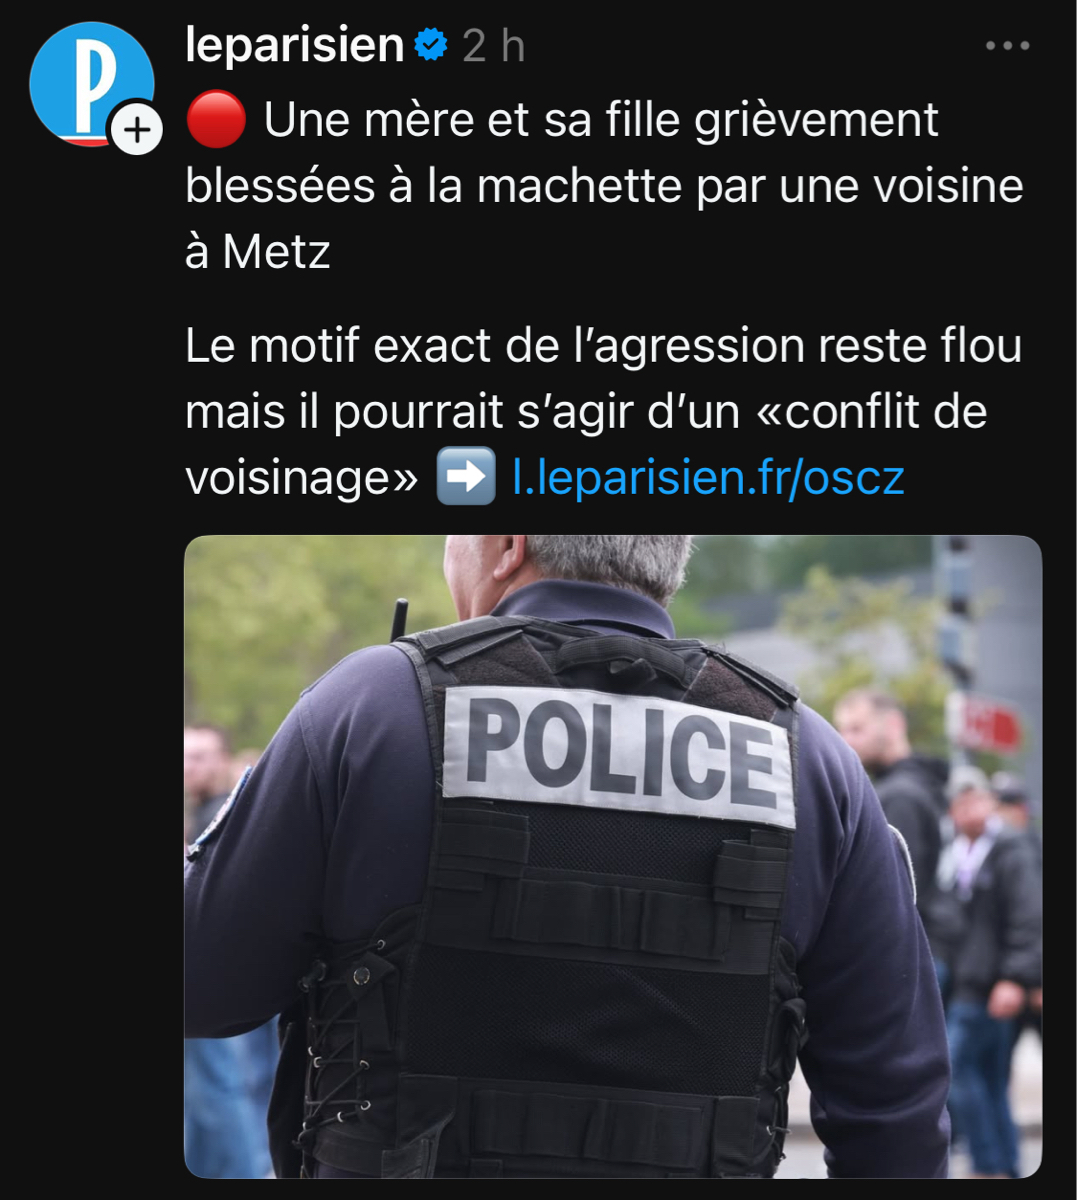
Task: Open the three-dot post options menu
Action: click(1007, 46)
